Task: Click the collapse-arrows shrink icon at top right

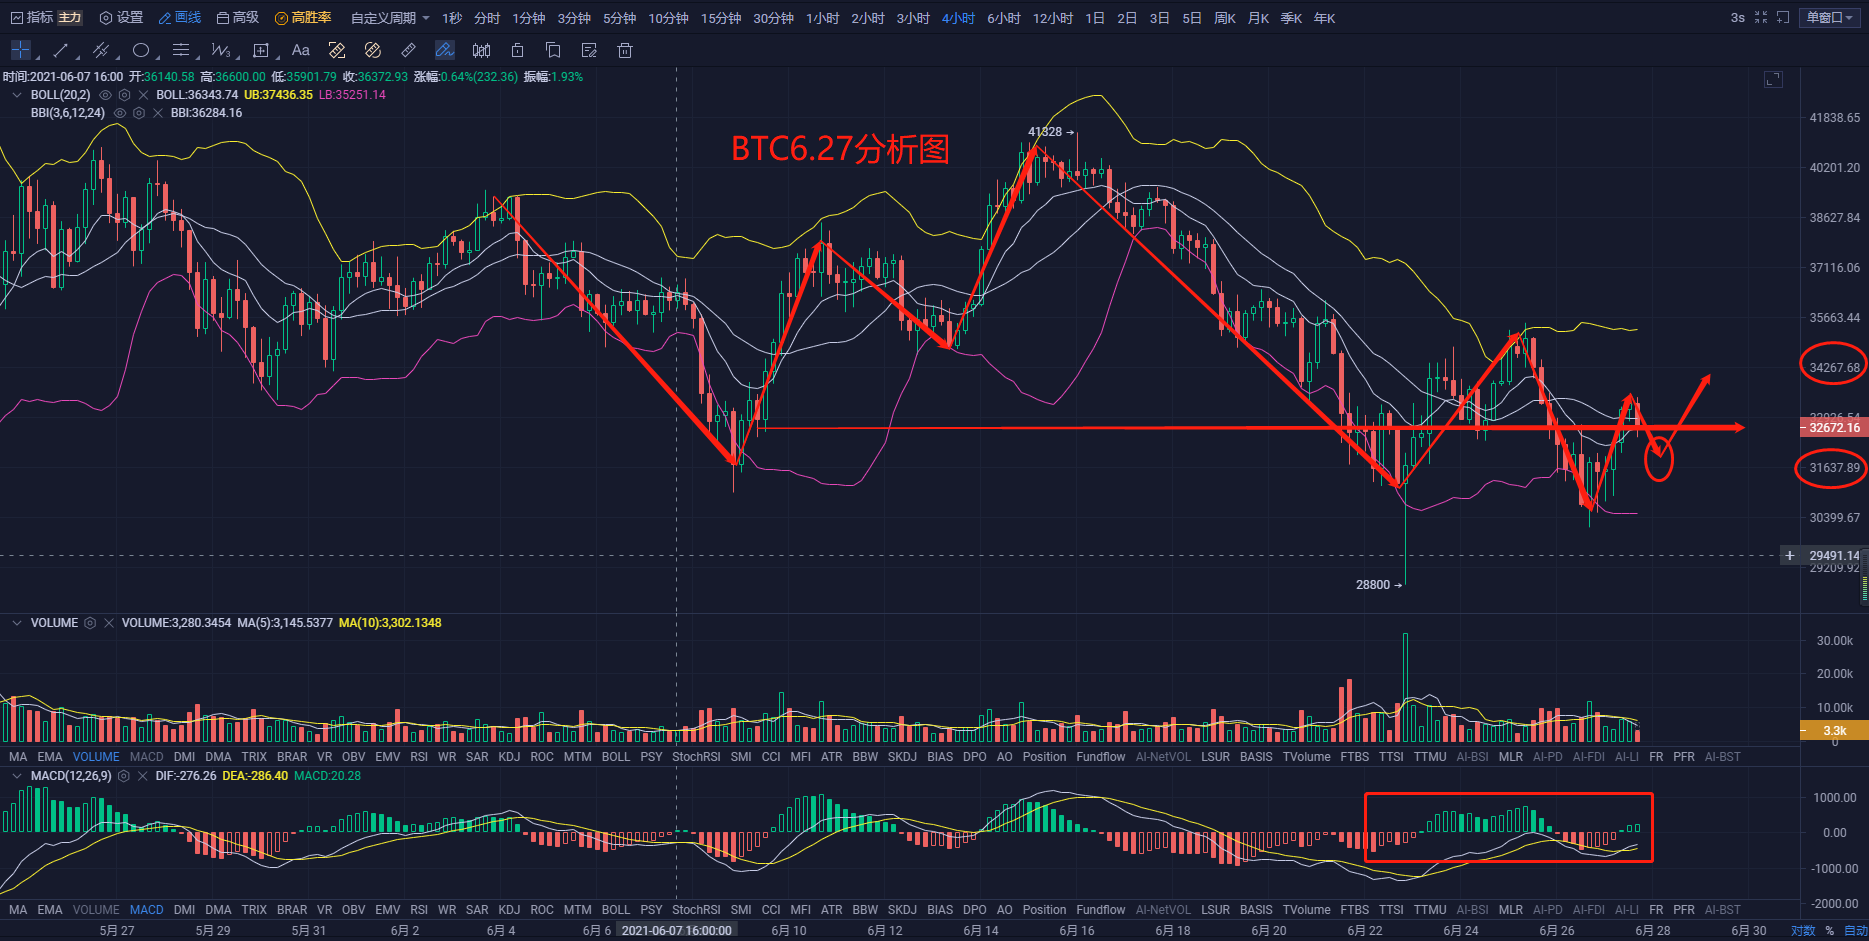Action: [1761, 18]
